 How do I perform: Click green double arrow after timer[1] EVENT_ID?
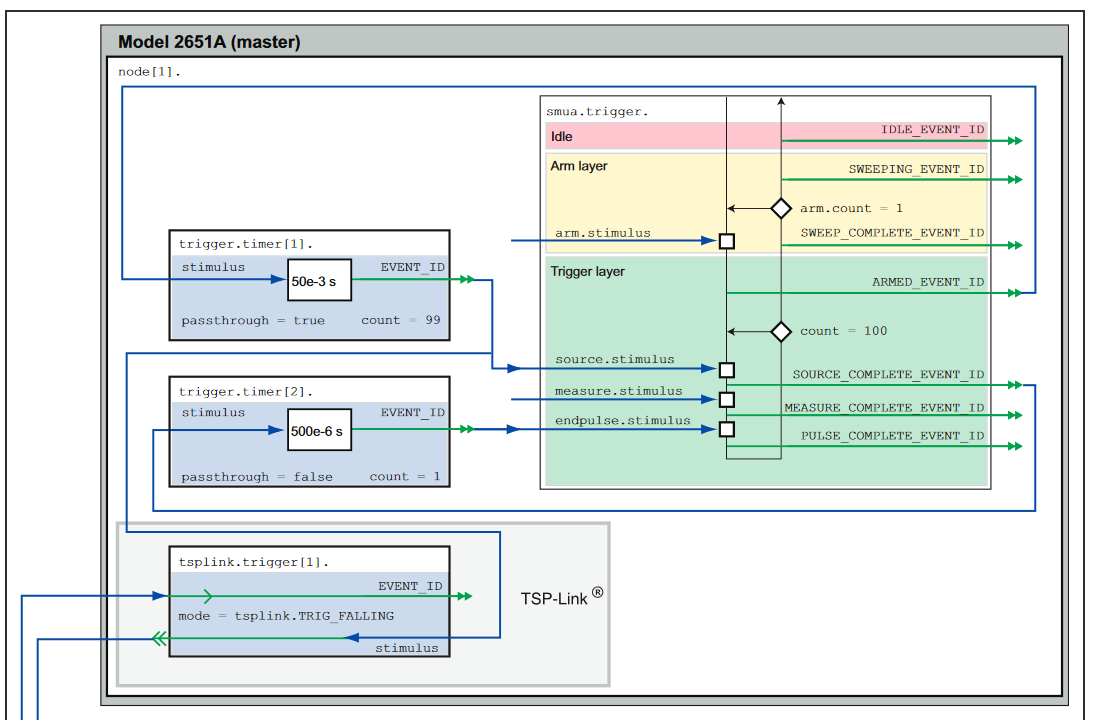(x=466, y=280)
